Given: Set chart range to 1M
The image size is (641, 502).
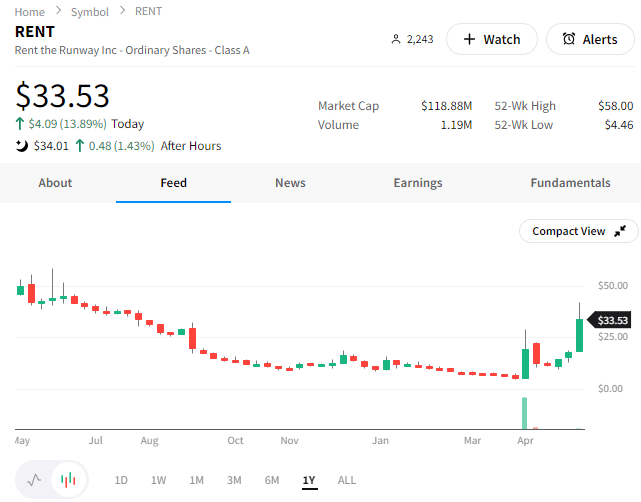Looking at the screenshot, I should (196, 480).
